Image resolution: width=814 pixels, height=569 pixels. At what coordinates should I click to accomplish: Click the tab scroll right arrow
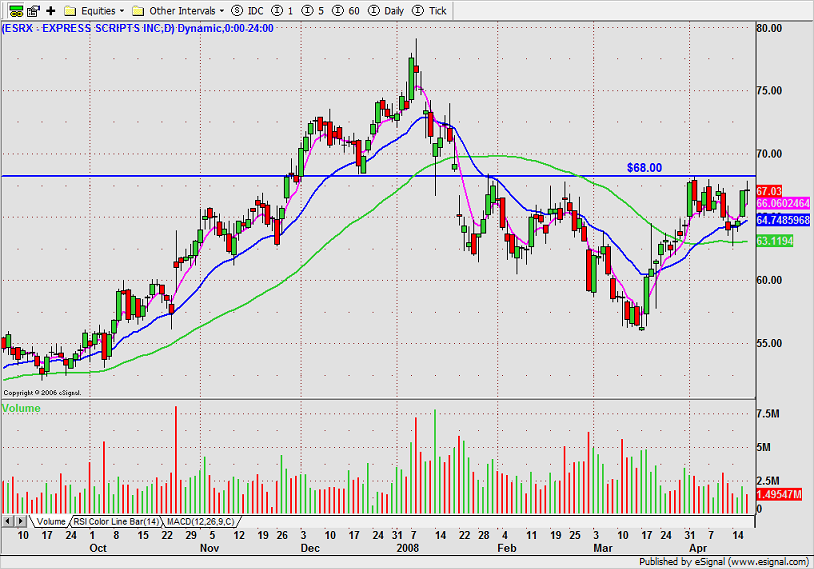[21, 521]
